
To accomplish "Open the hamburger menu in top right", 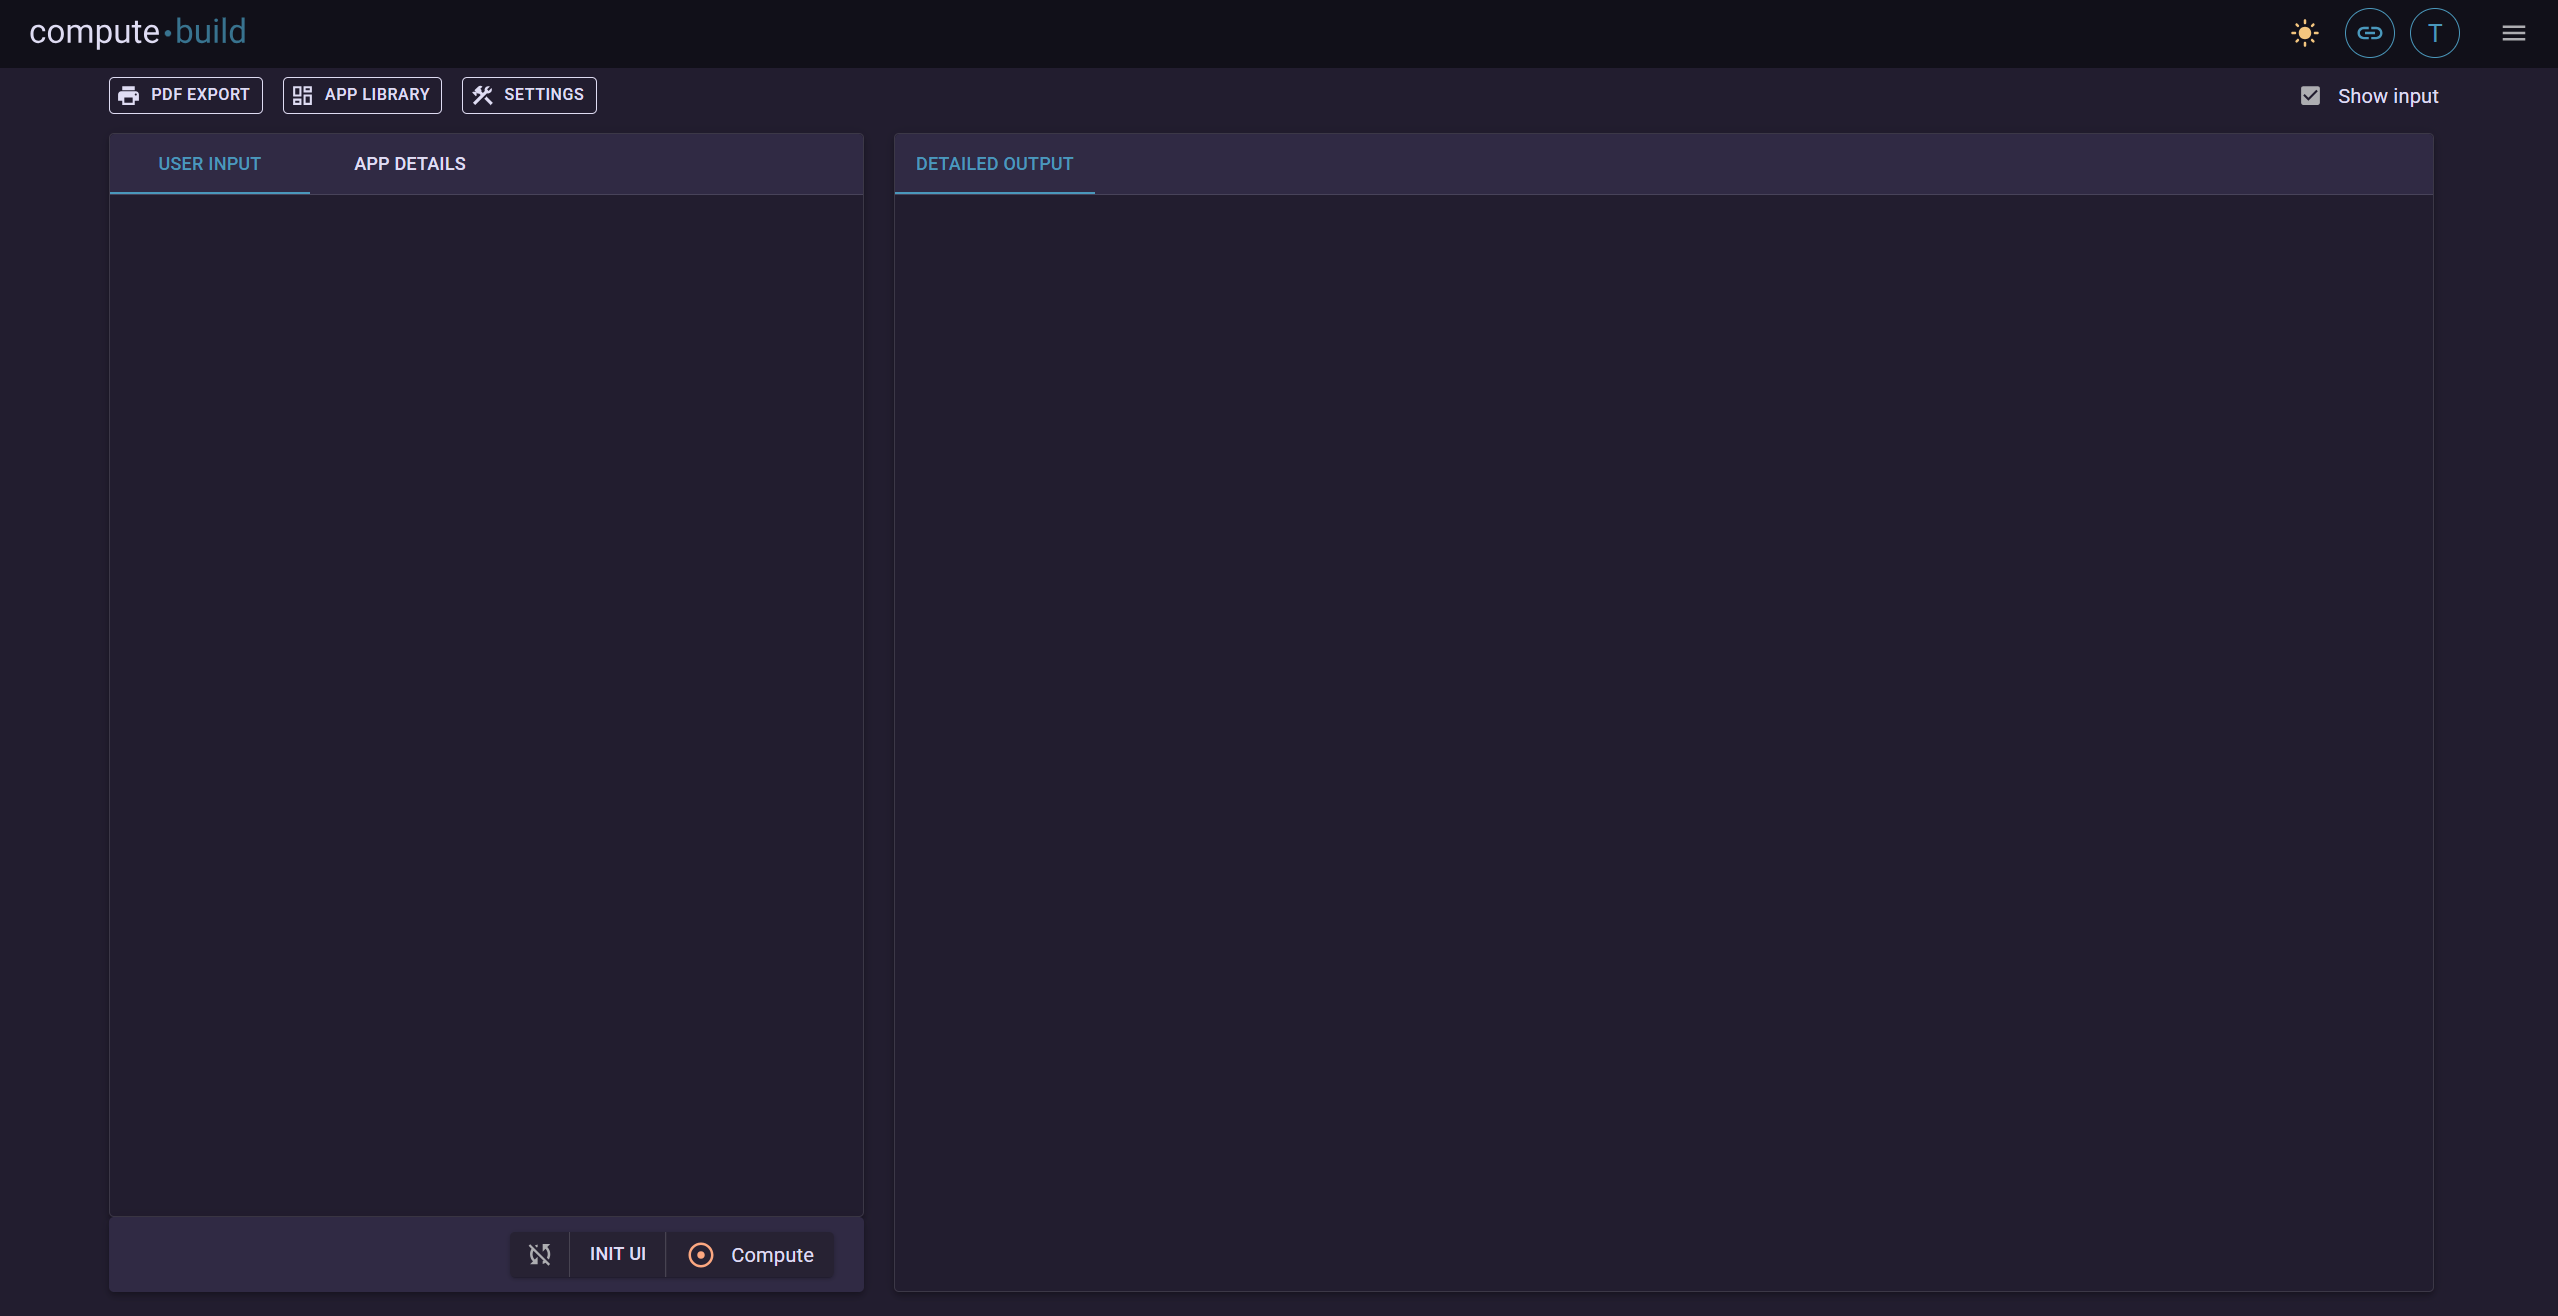I will point(2514,33).
